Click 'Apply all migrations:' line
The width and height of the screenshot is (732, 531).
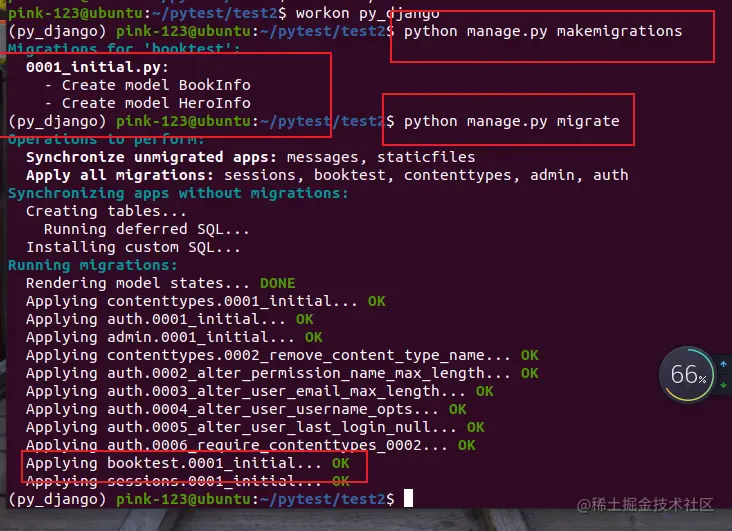[327, 176]
